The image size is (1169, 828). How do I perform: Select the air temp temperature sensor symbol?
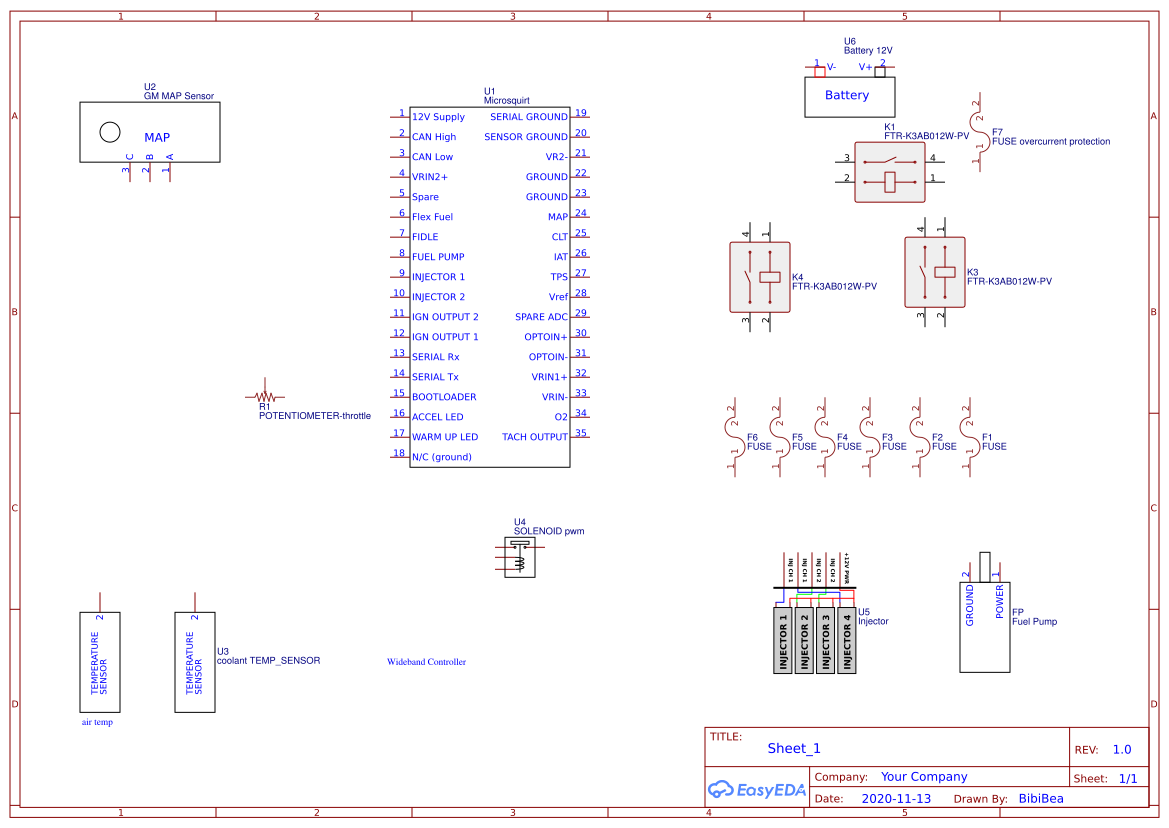100,660
